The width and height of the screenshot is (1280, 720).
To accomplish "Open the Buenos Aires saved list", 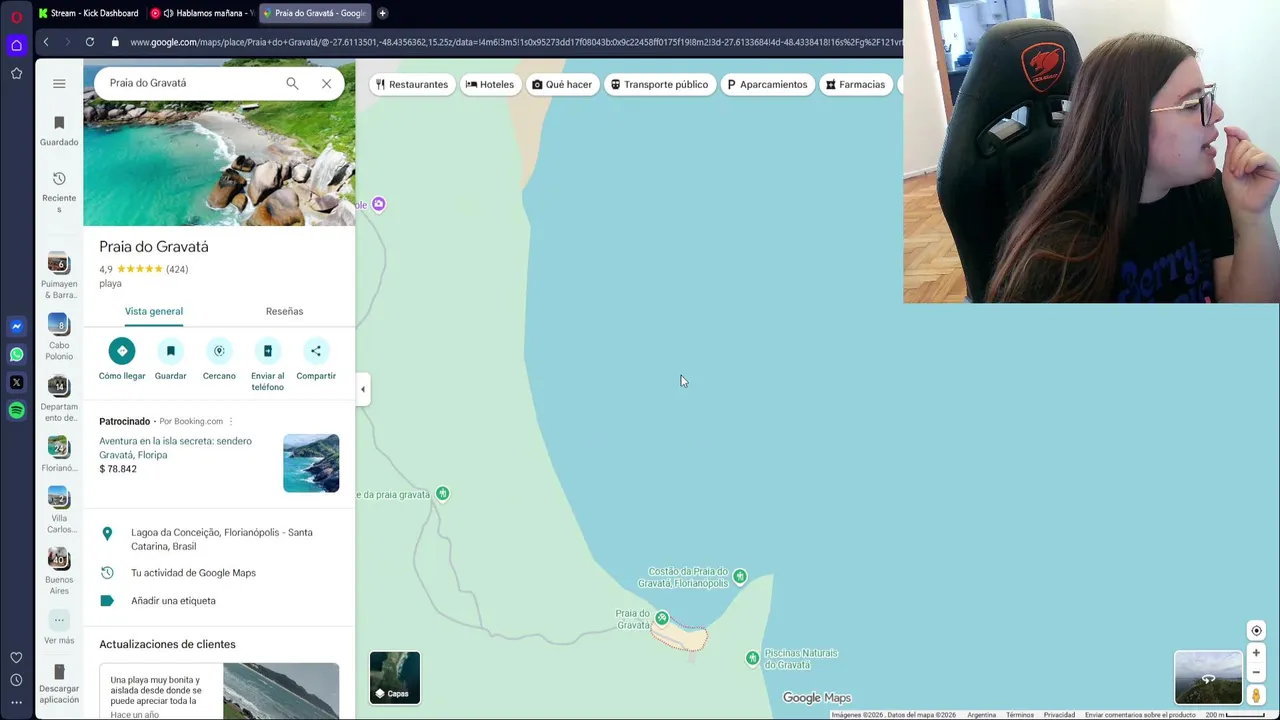I will click(59, 572).
